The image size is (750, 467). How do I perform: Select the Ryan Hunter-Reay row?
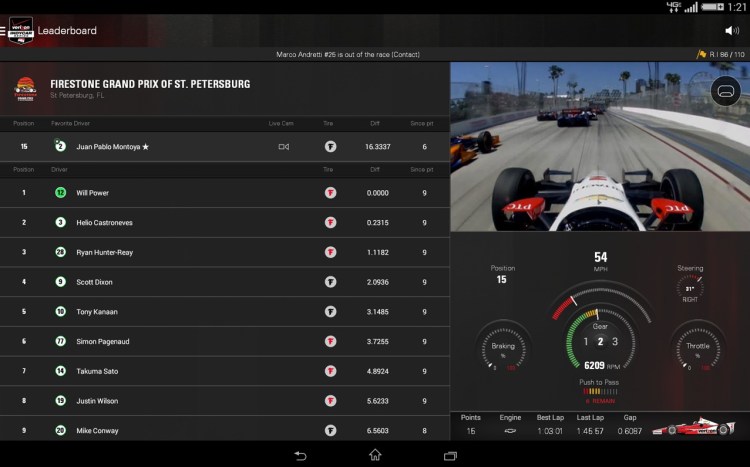click(225, 252)
